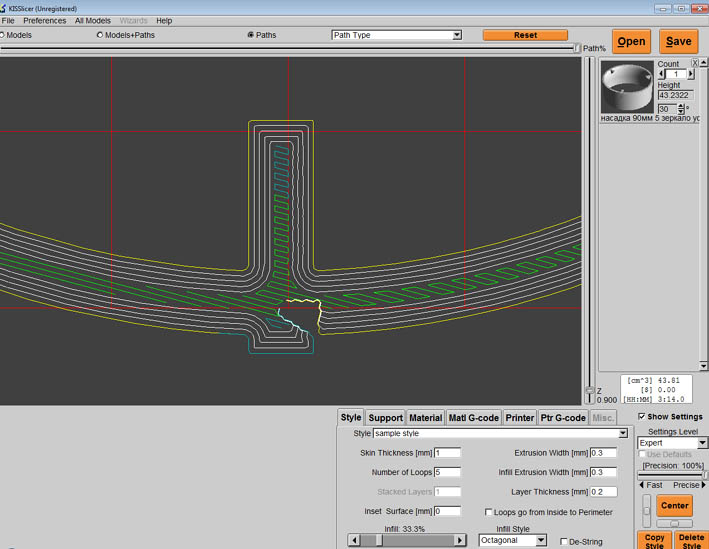Click infill slider left arrow
709x549 pixels.
[x=354, y=540]
